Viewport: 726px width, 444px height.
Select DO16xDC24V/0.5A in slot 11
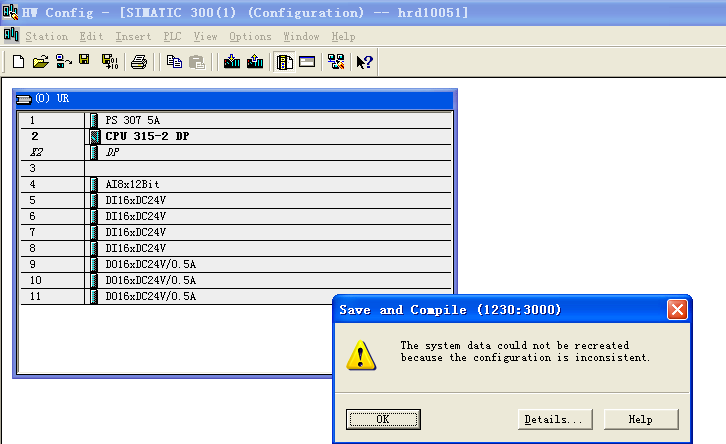pos(236,296)
